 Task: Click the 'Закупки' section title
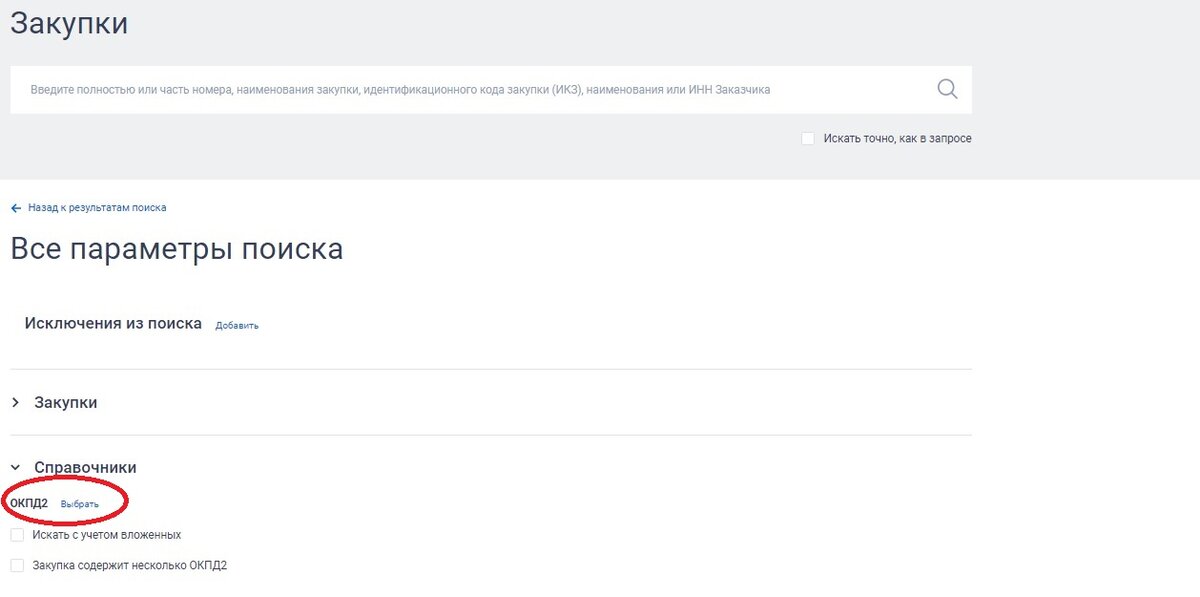coord(66,402)
